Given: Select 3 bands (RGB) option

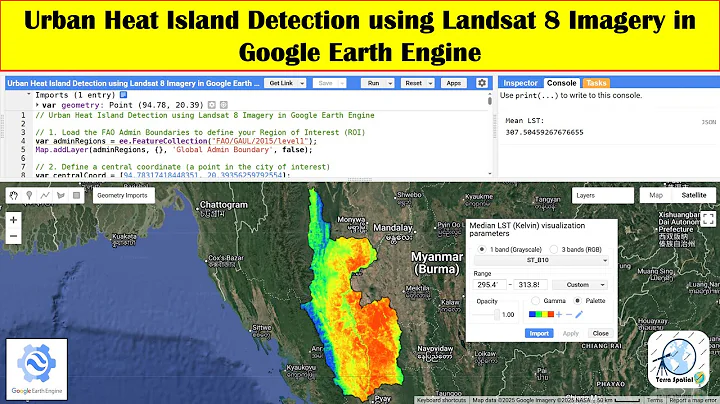Looking at the screenshot, I should (554, 249).
